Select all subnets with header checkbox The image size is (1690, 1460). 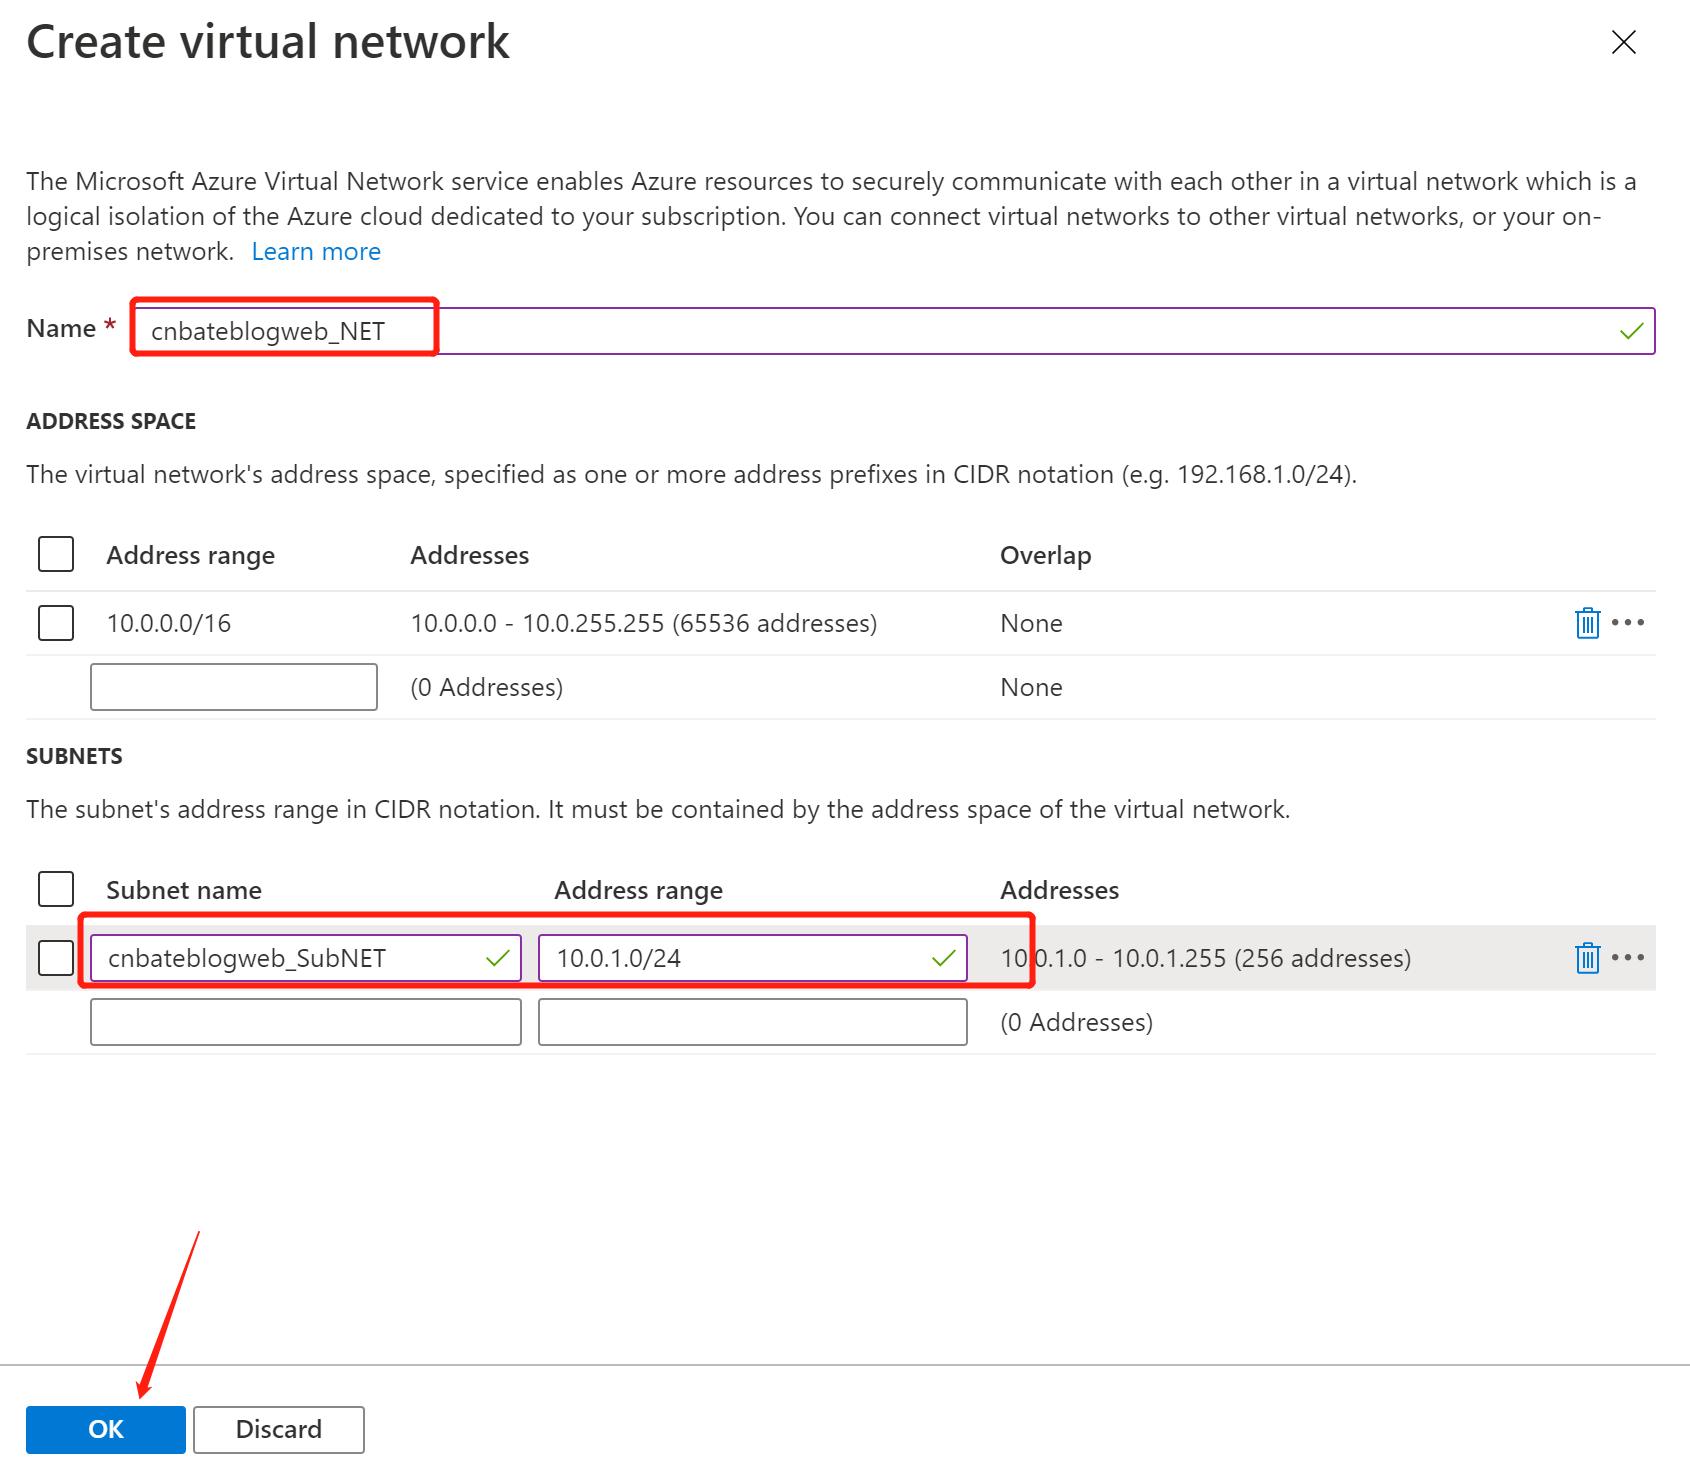tap(55, 888)
